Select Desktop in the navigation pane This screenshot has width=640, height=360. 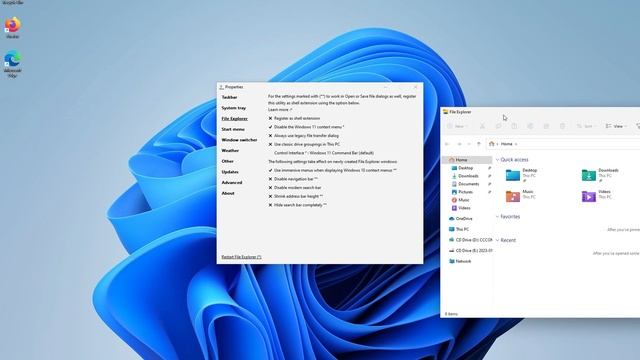462,168
